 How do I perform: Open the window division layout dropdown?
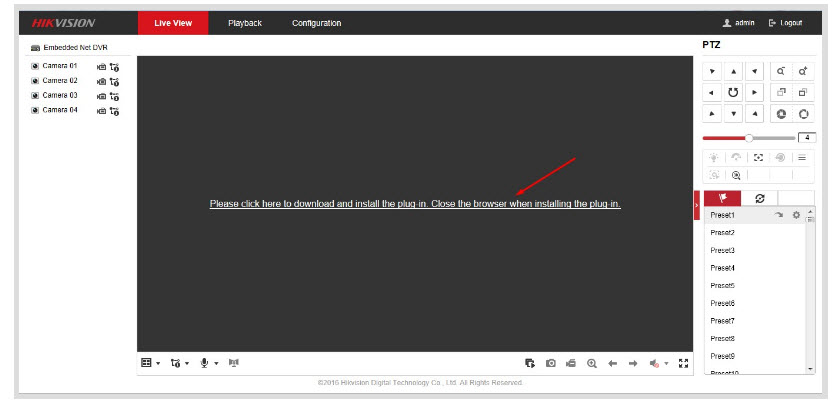tap(150, 363)
